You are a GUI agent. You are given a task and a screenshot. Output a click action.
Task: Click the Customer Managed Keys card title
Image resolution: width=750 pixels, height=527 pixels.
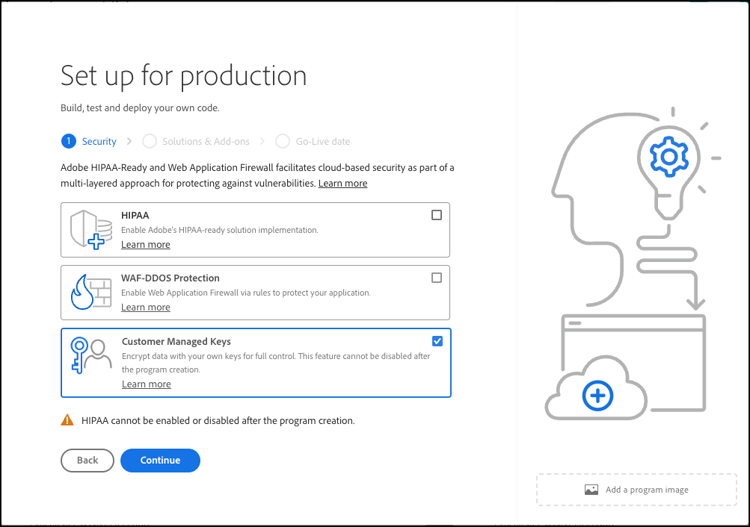pos(176,341)
